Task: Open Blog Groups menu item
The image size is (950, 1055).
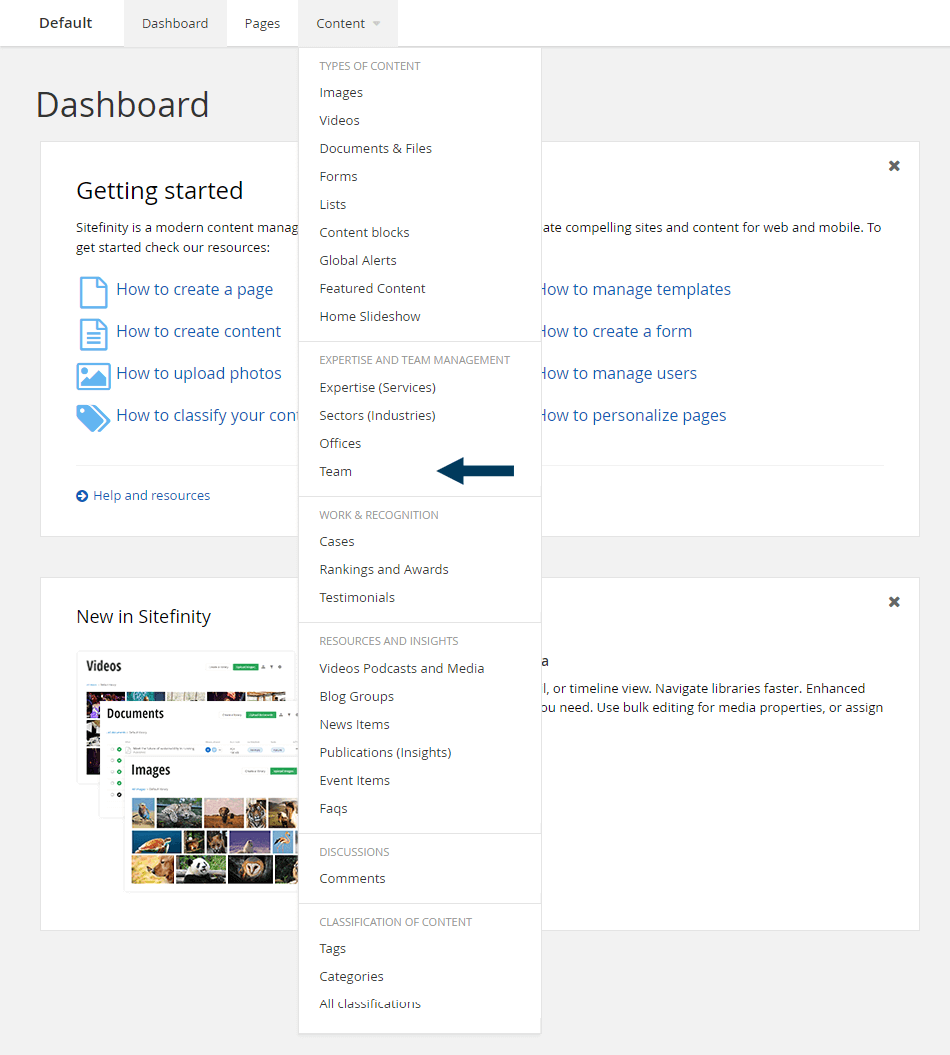Action: (x=357, y=697)
